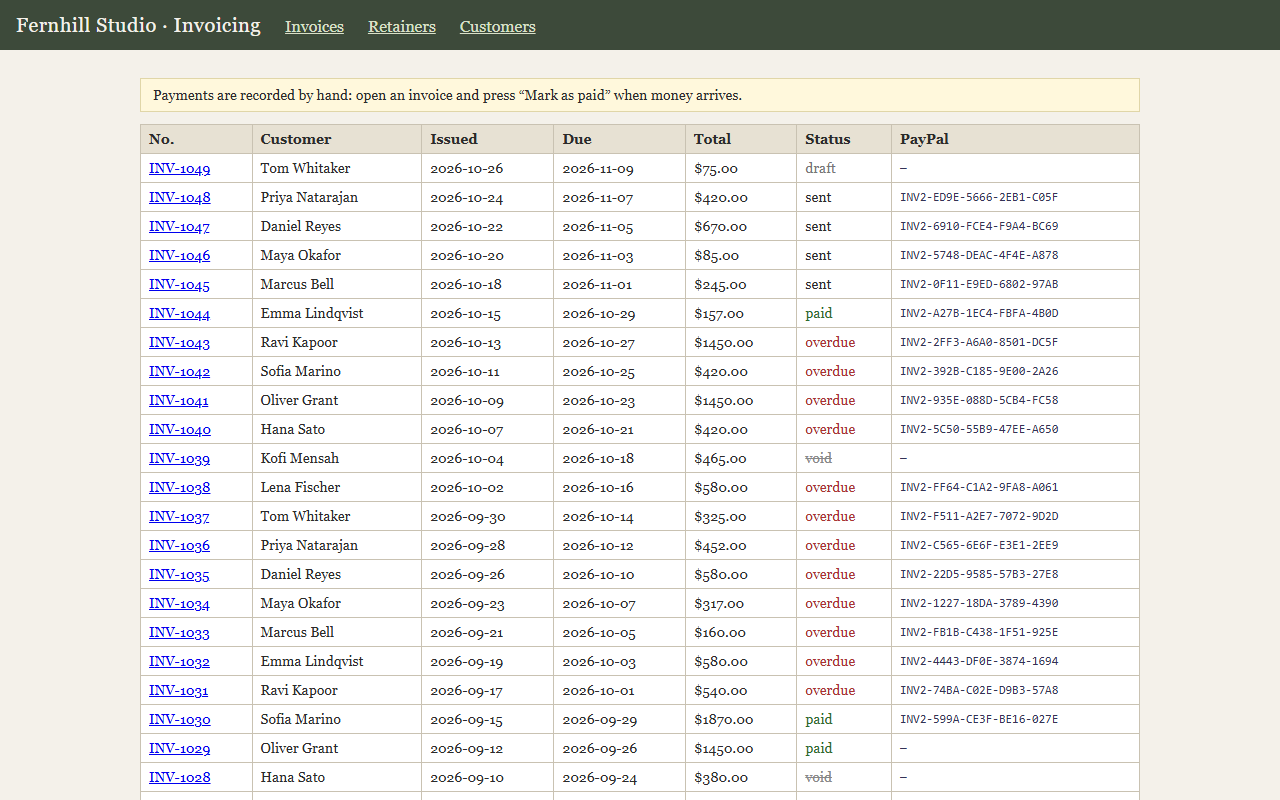The width and height of the screenshot is (1280, 800).
Task: Click the PayPal ID INV2-ED9E-5666-2EB1-C05F
Action: pyautogui.click(x=979, y=198)
